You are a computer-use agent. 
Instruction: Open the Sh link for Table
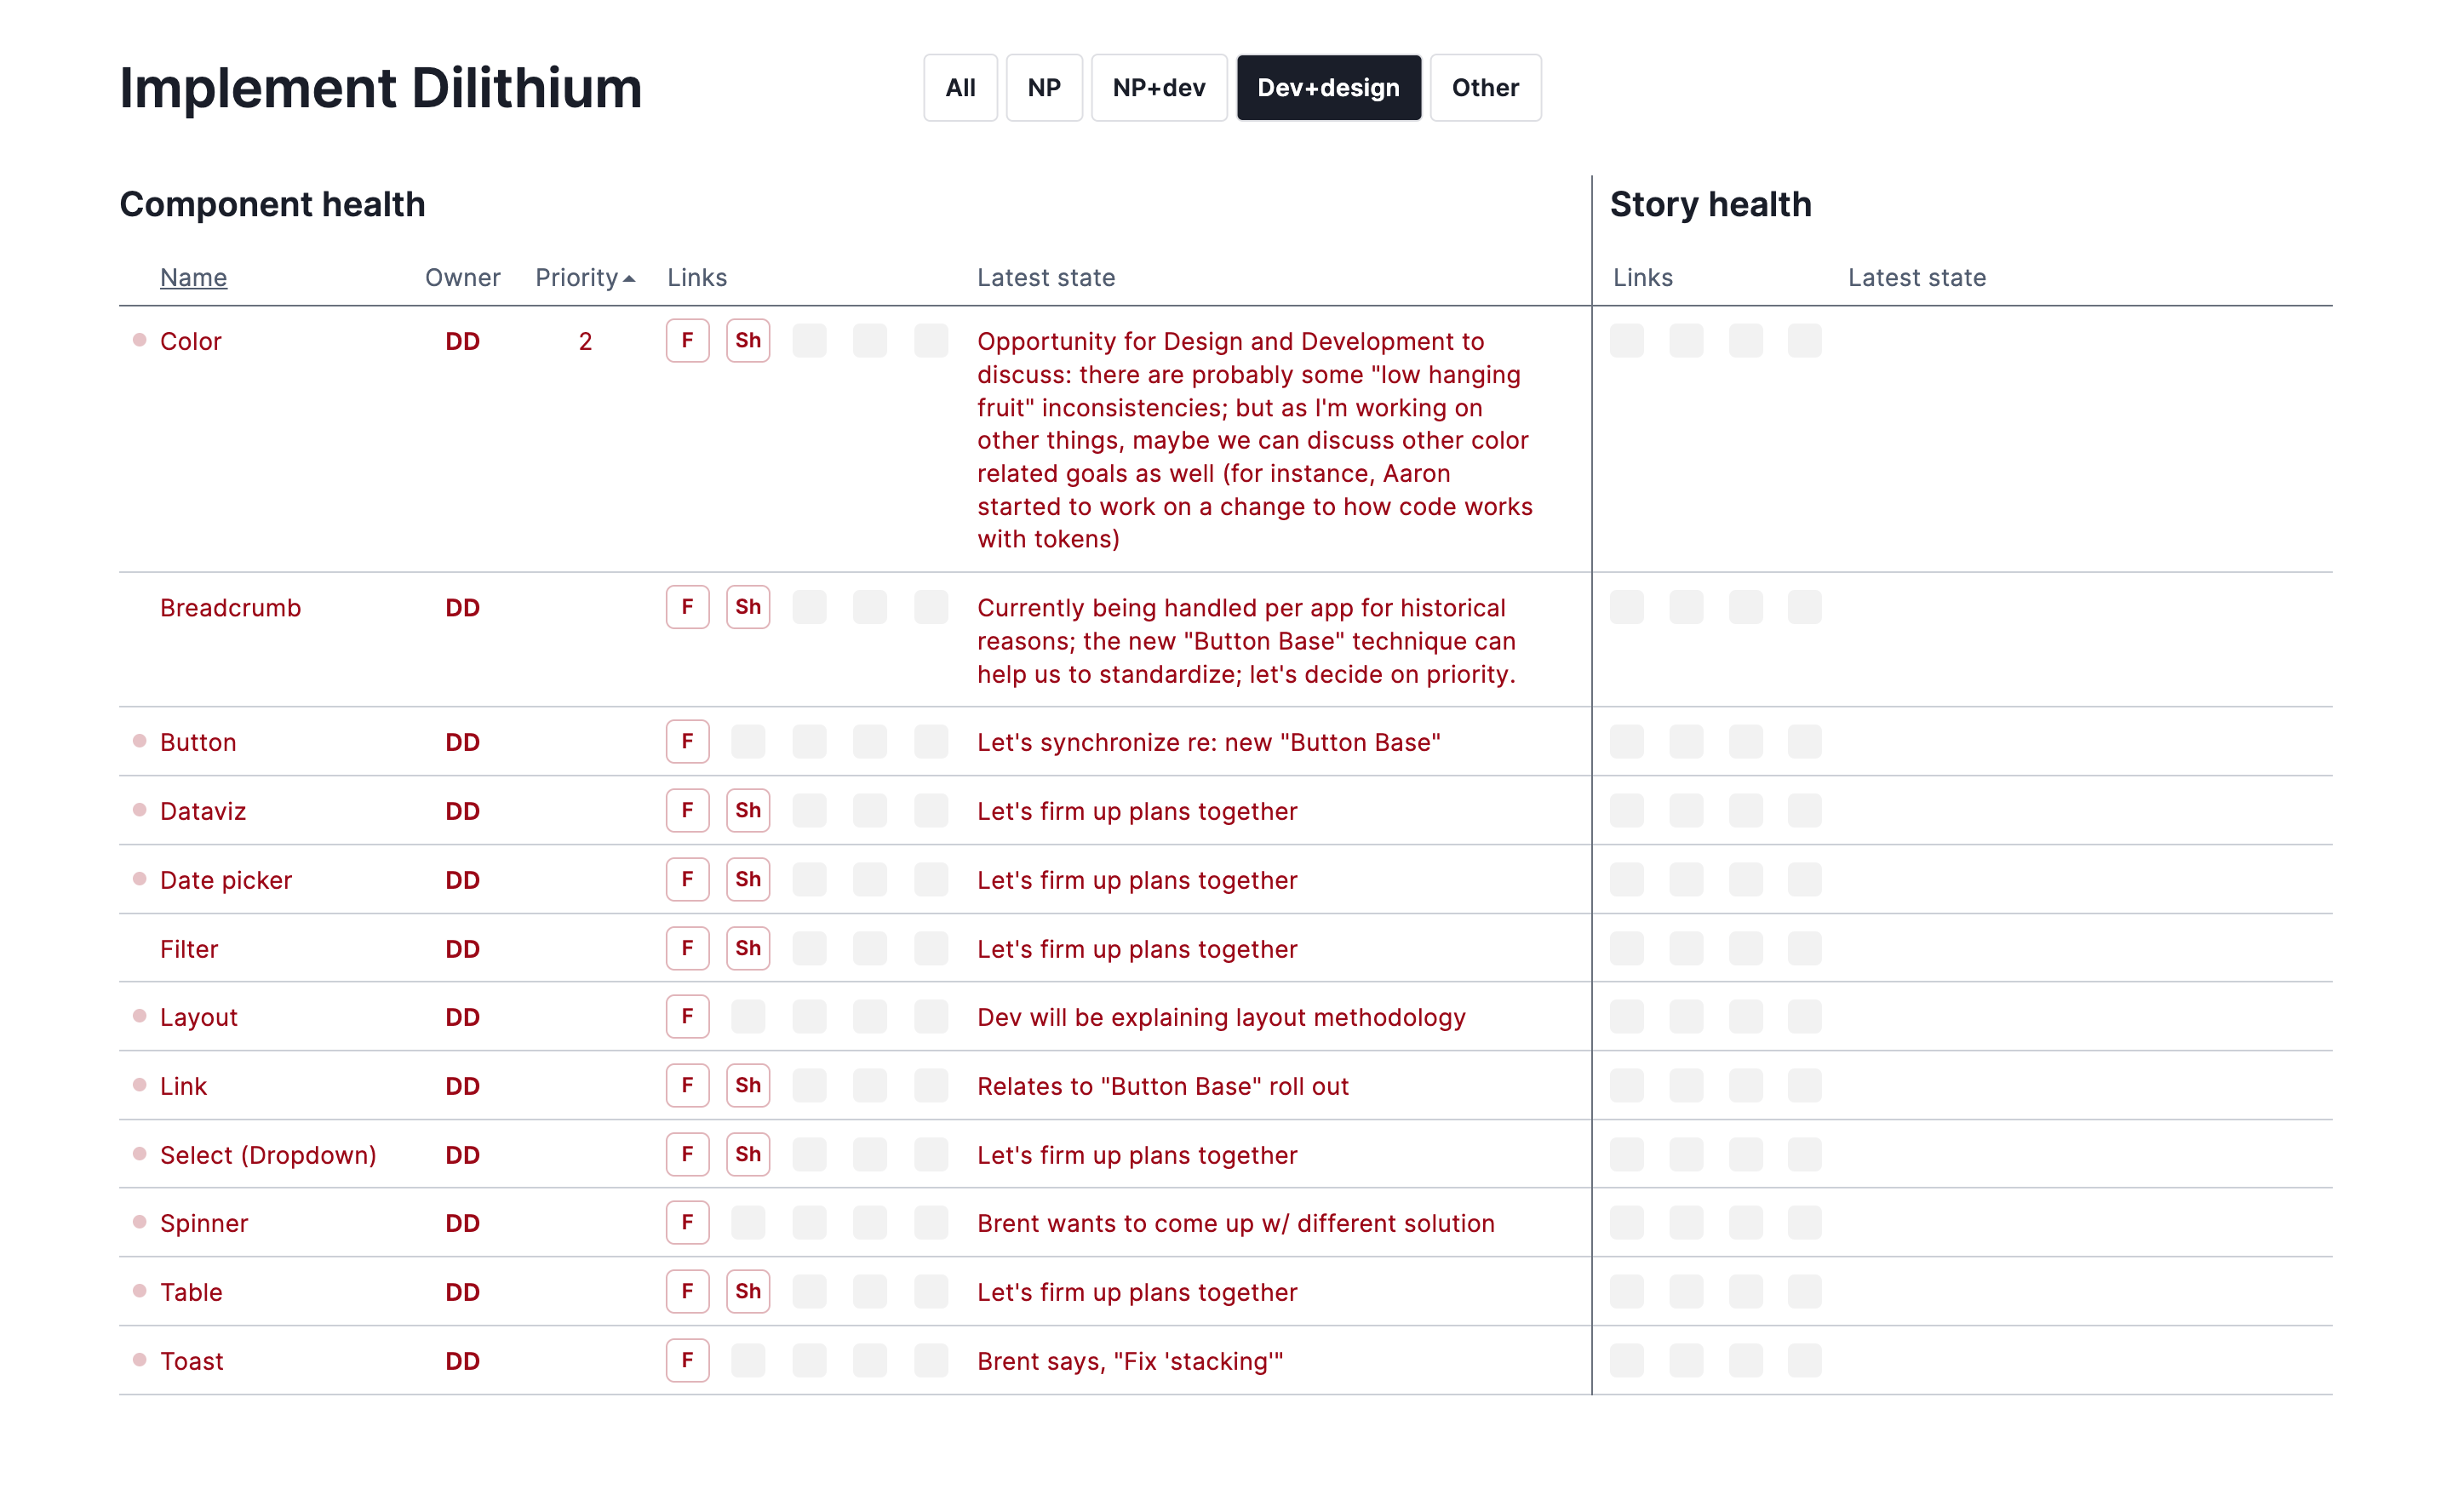[x=748, y=1292]
